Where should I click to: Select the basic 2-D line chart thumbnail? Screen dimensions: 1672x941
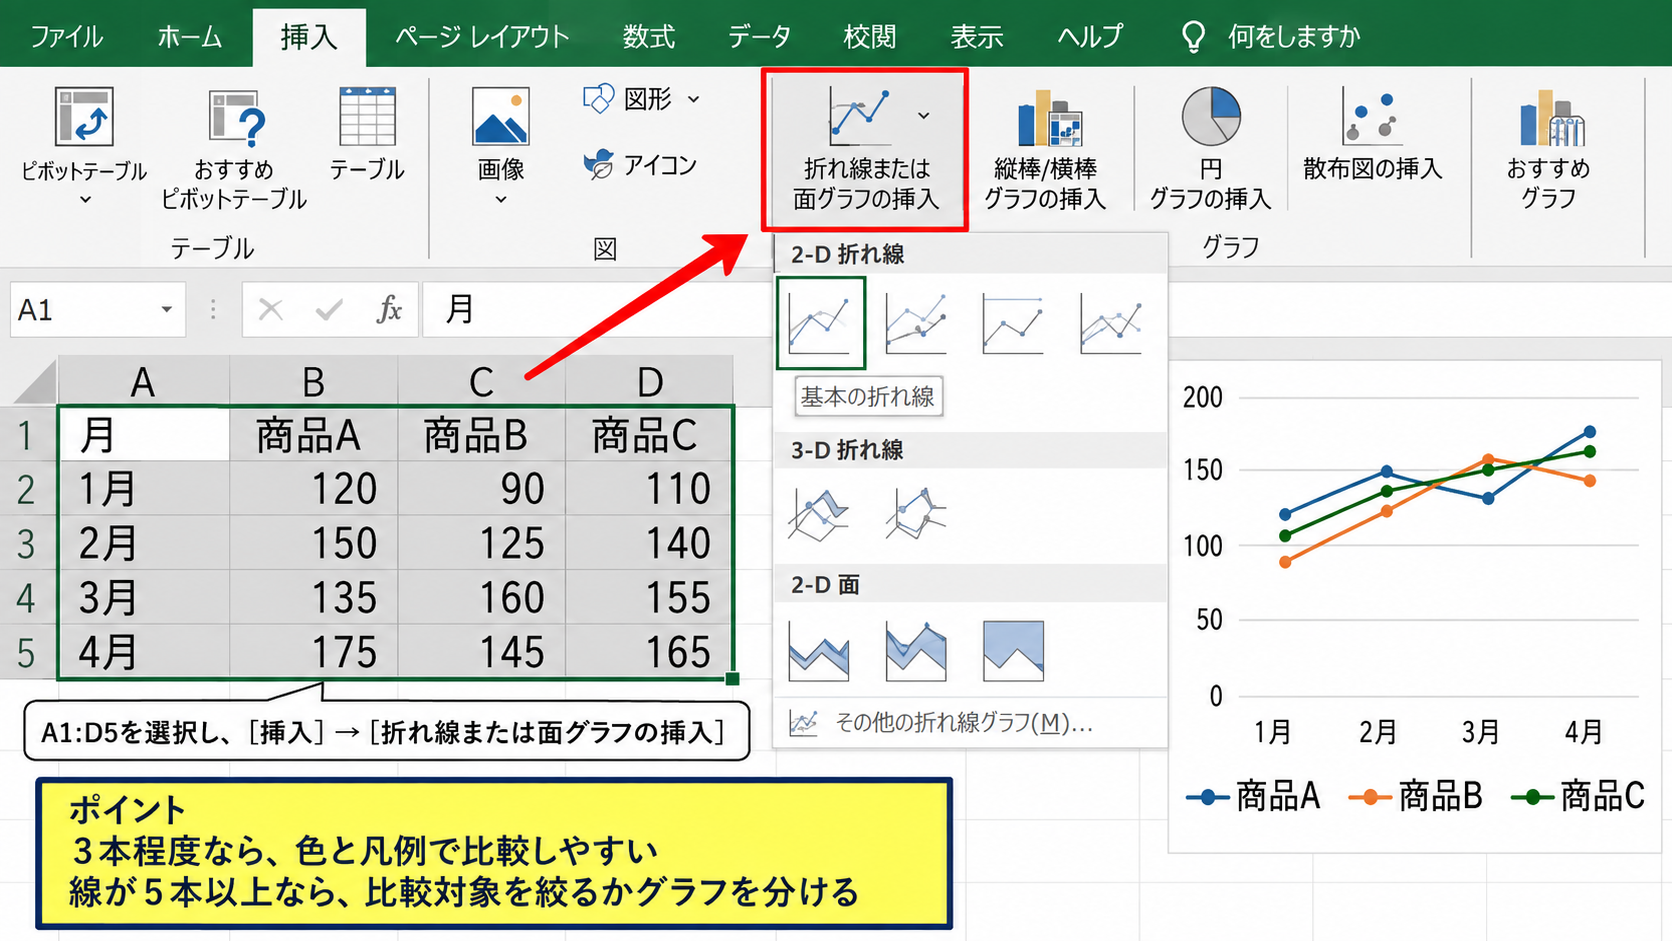coord(820,324)
